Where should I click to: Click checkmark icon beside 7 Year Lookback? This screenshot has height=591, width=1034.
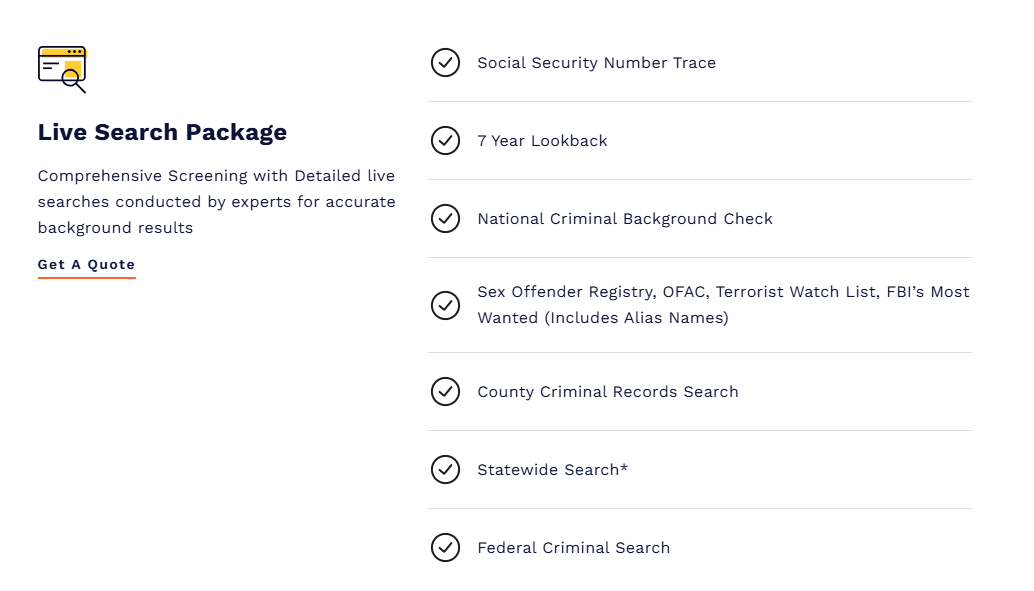point(445,141)
